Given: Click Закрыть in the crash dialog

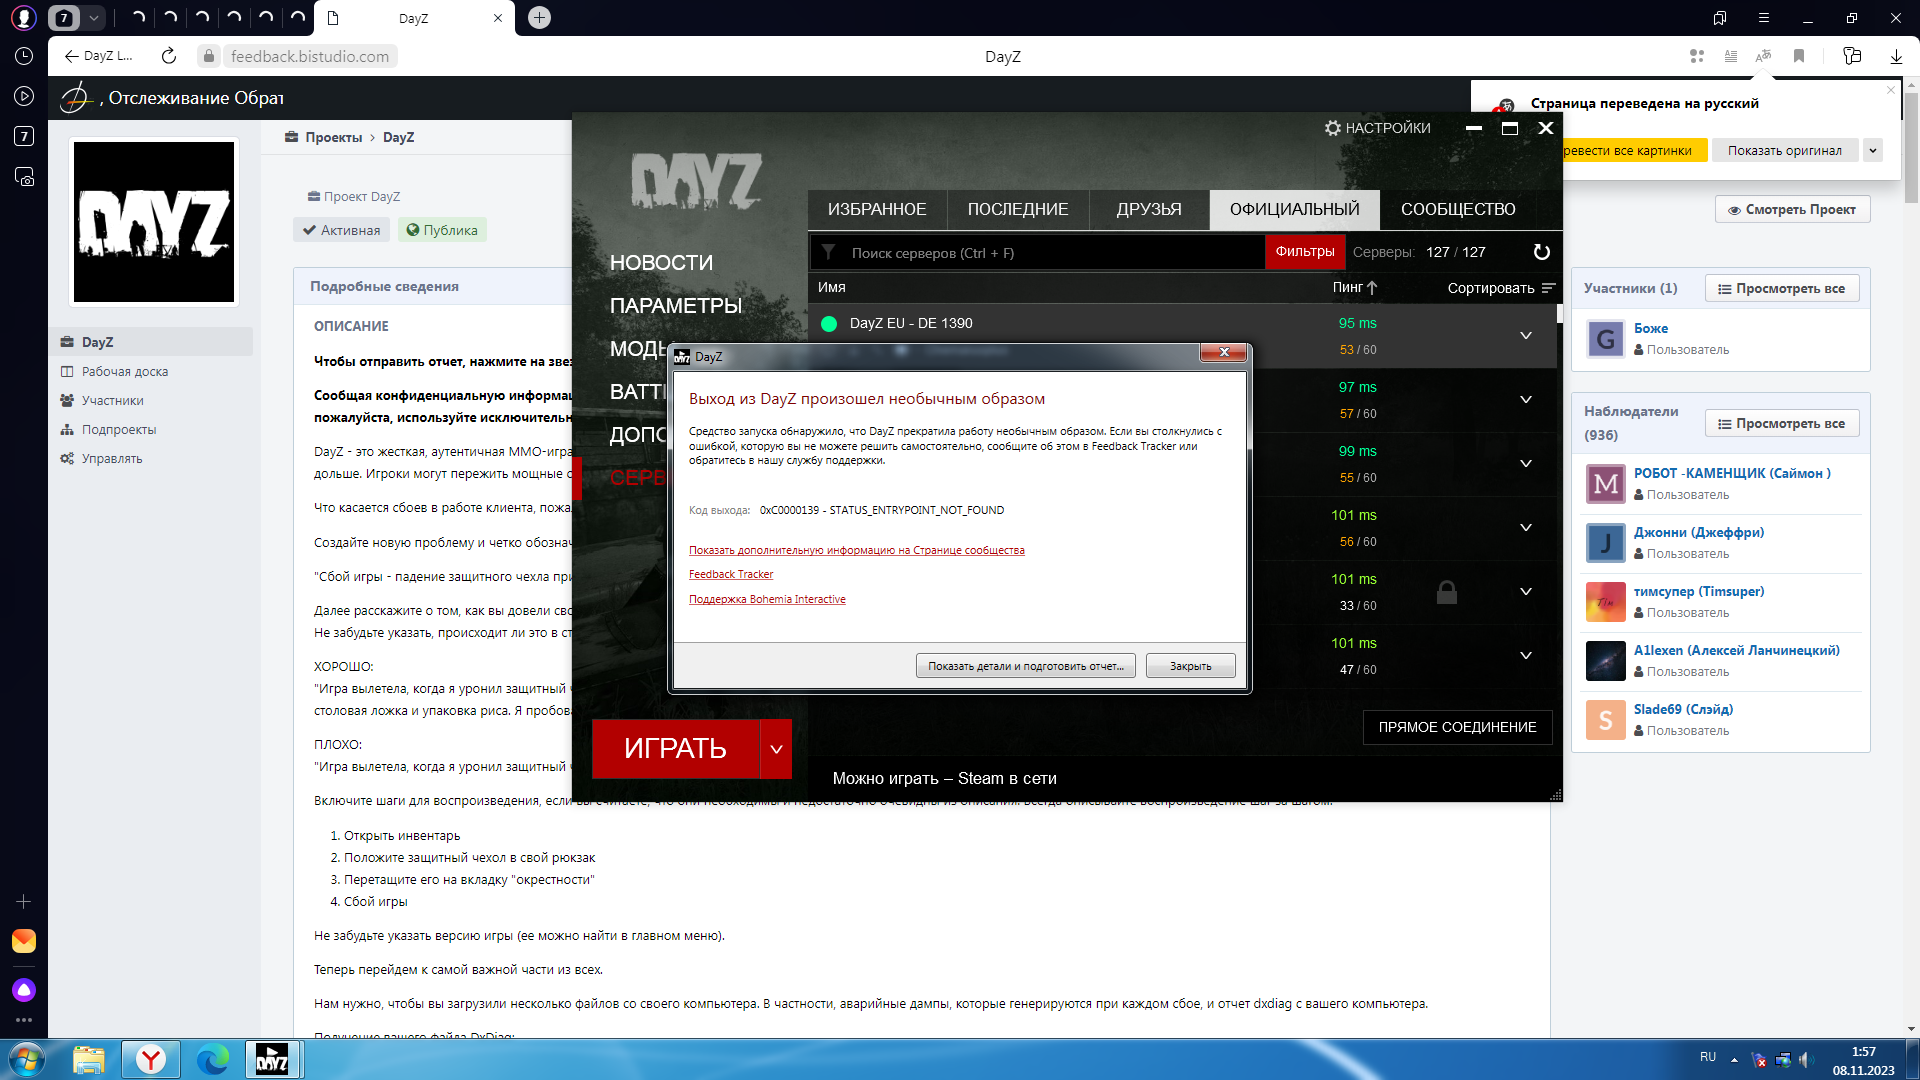Looking at the screenshot, I should pos(1190,666).
